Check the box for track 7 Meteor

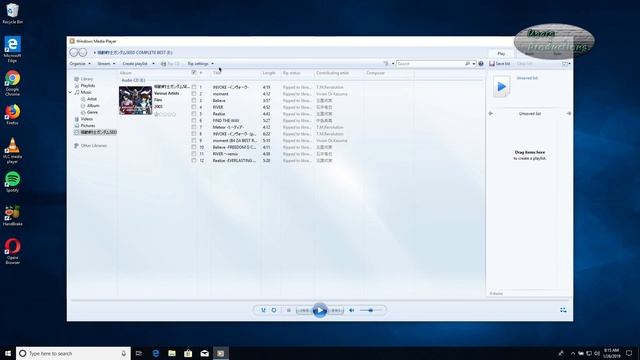(194, 127)
